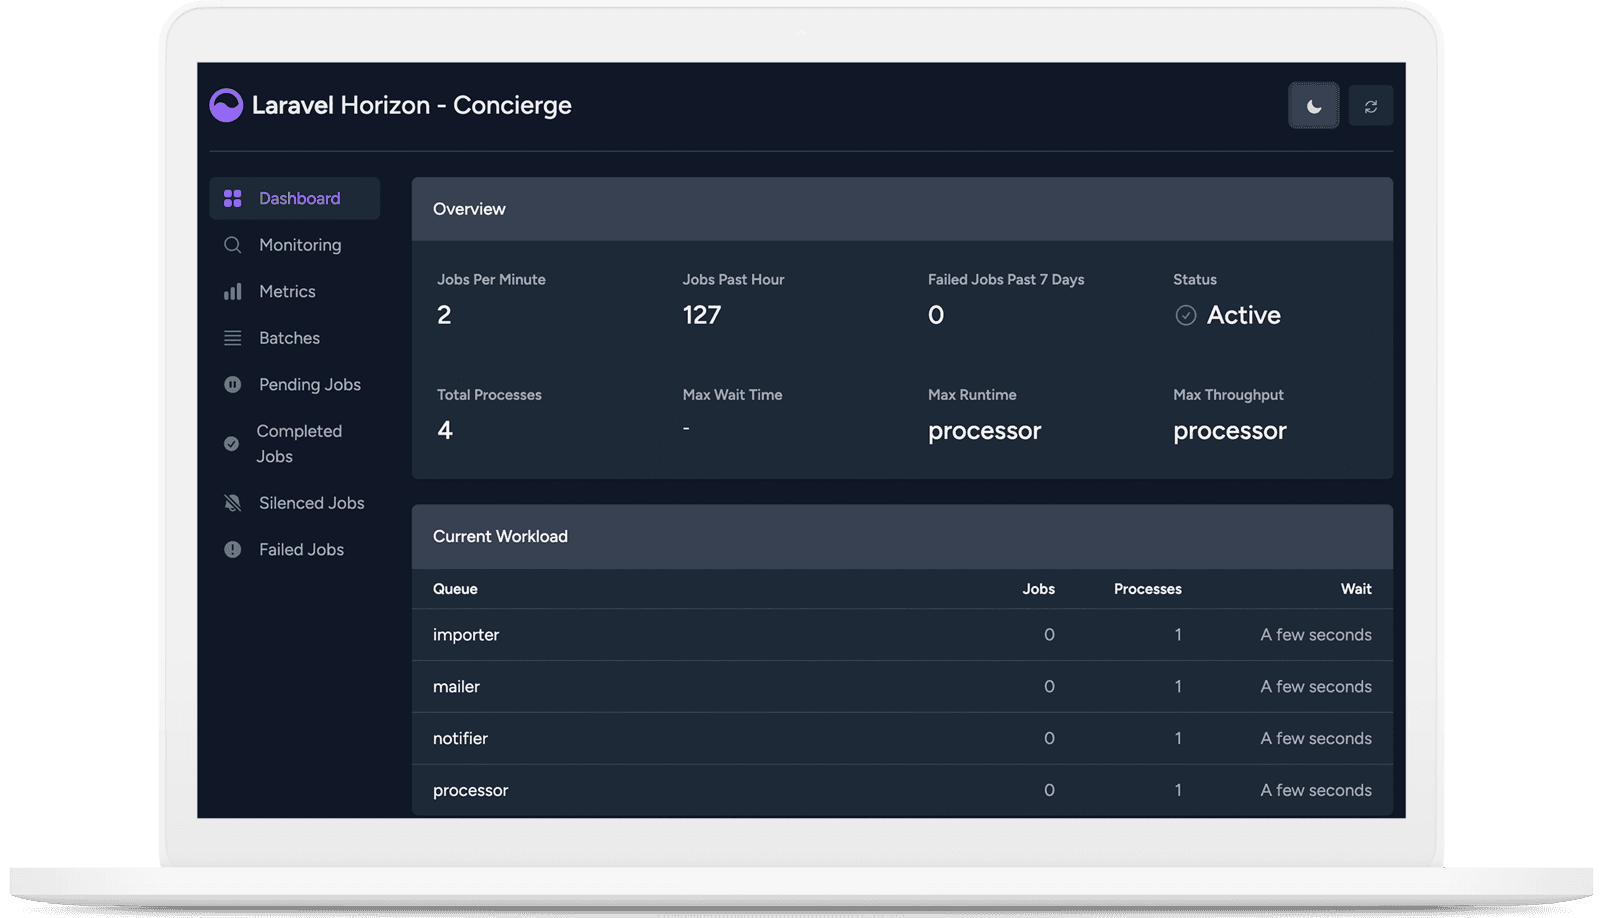This screenshot has width=1600, height=918.
Task: Select the importer queue row
Action: 466,634
